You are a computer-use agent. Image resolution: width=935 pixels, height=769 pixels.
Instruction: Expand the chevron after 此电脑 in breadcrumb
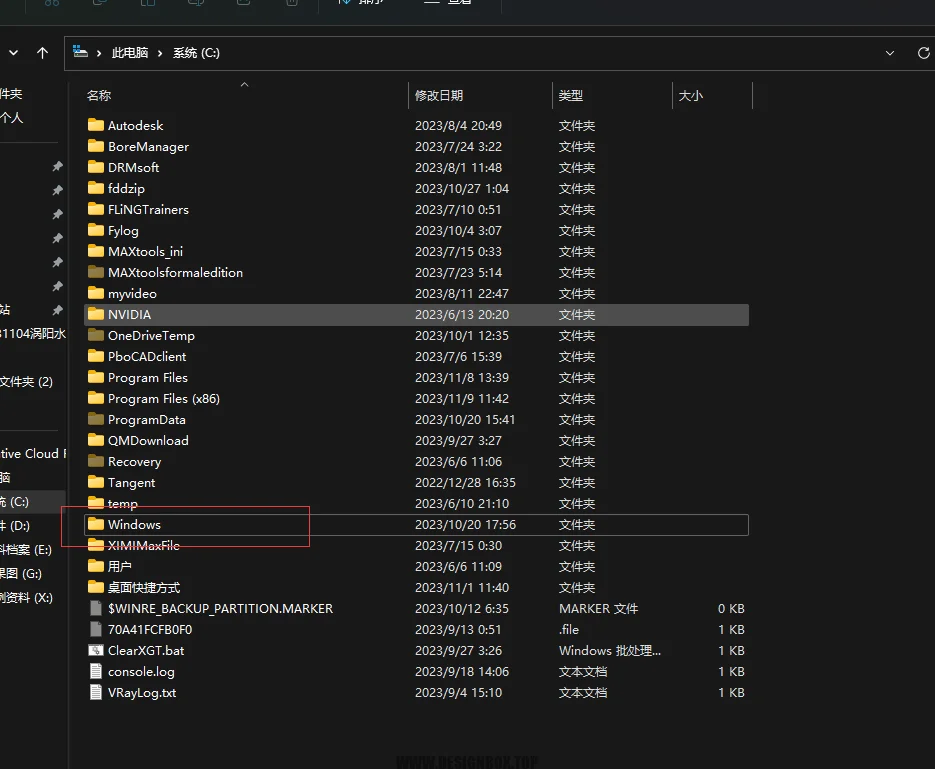click(160, 53)
